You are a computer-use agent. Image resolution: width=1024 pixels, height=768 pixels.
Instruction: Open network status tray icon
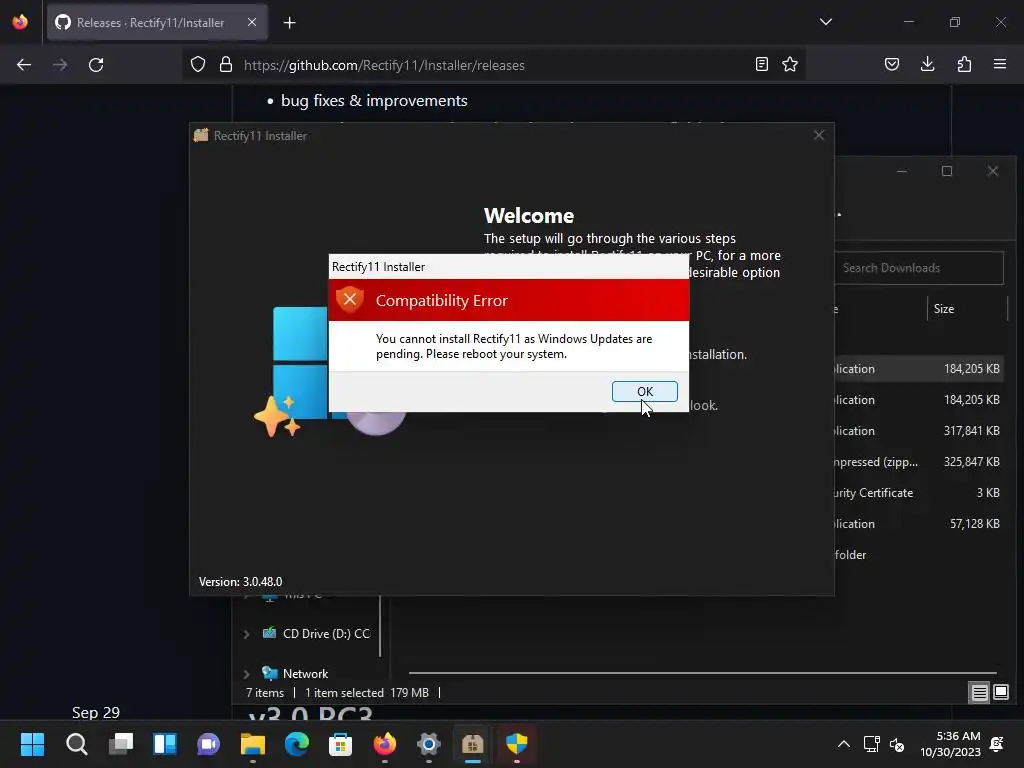pos(871,744)
